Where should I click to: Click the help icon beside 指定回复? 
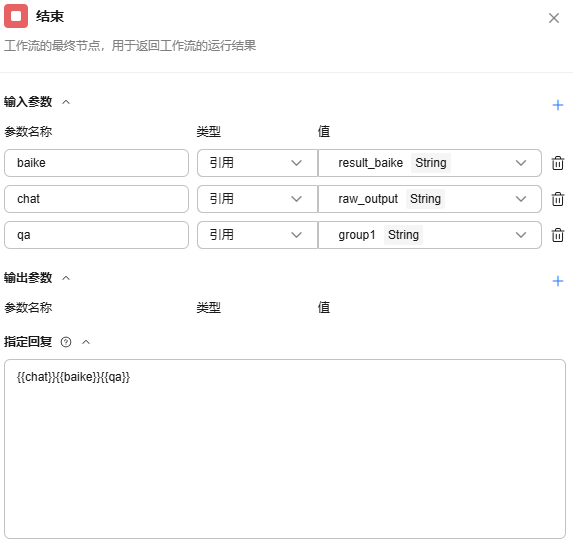66,342
